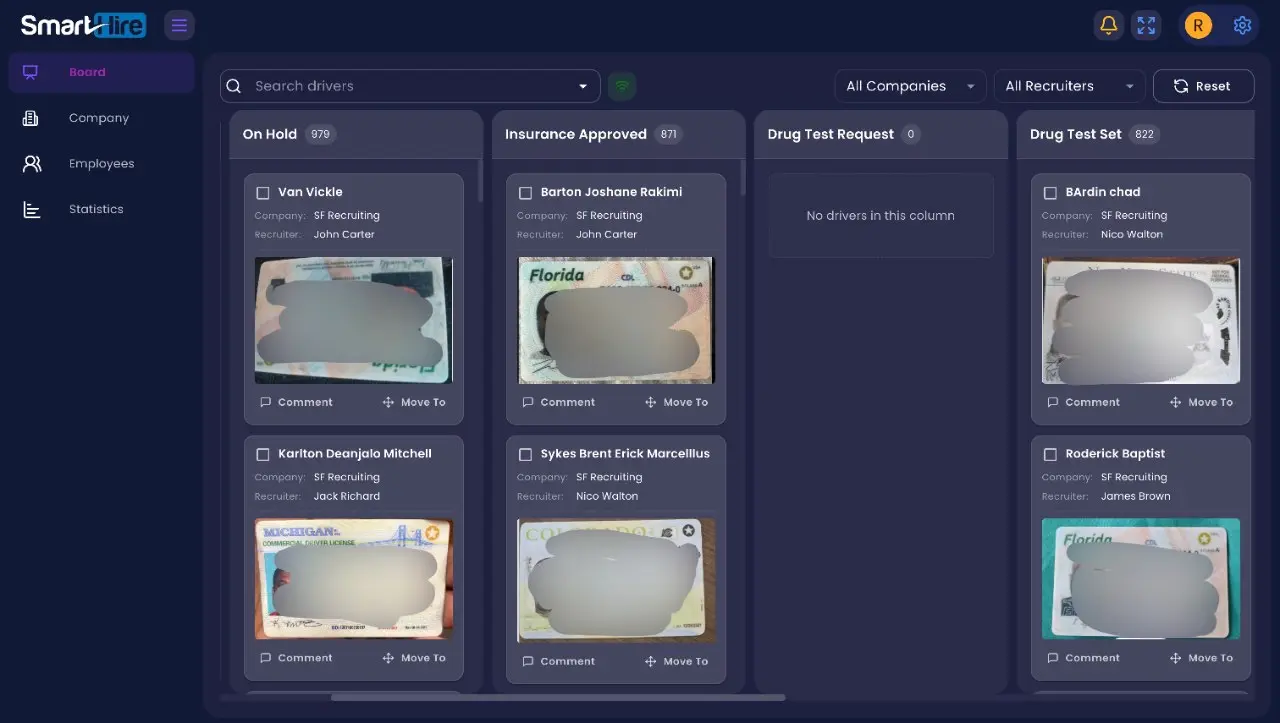The image size is (1280, 723).
Task: Click the magnifier icon in search bar
Action: (234, 86)
